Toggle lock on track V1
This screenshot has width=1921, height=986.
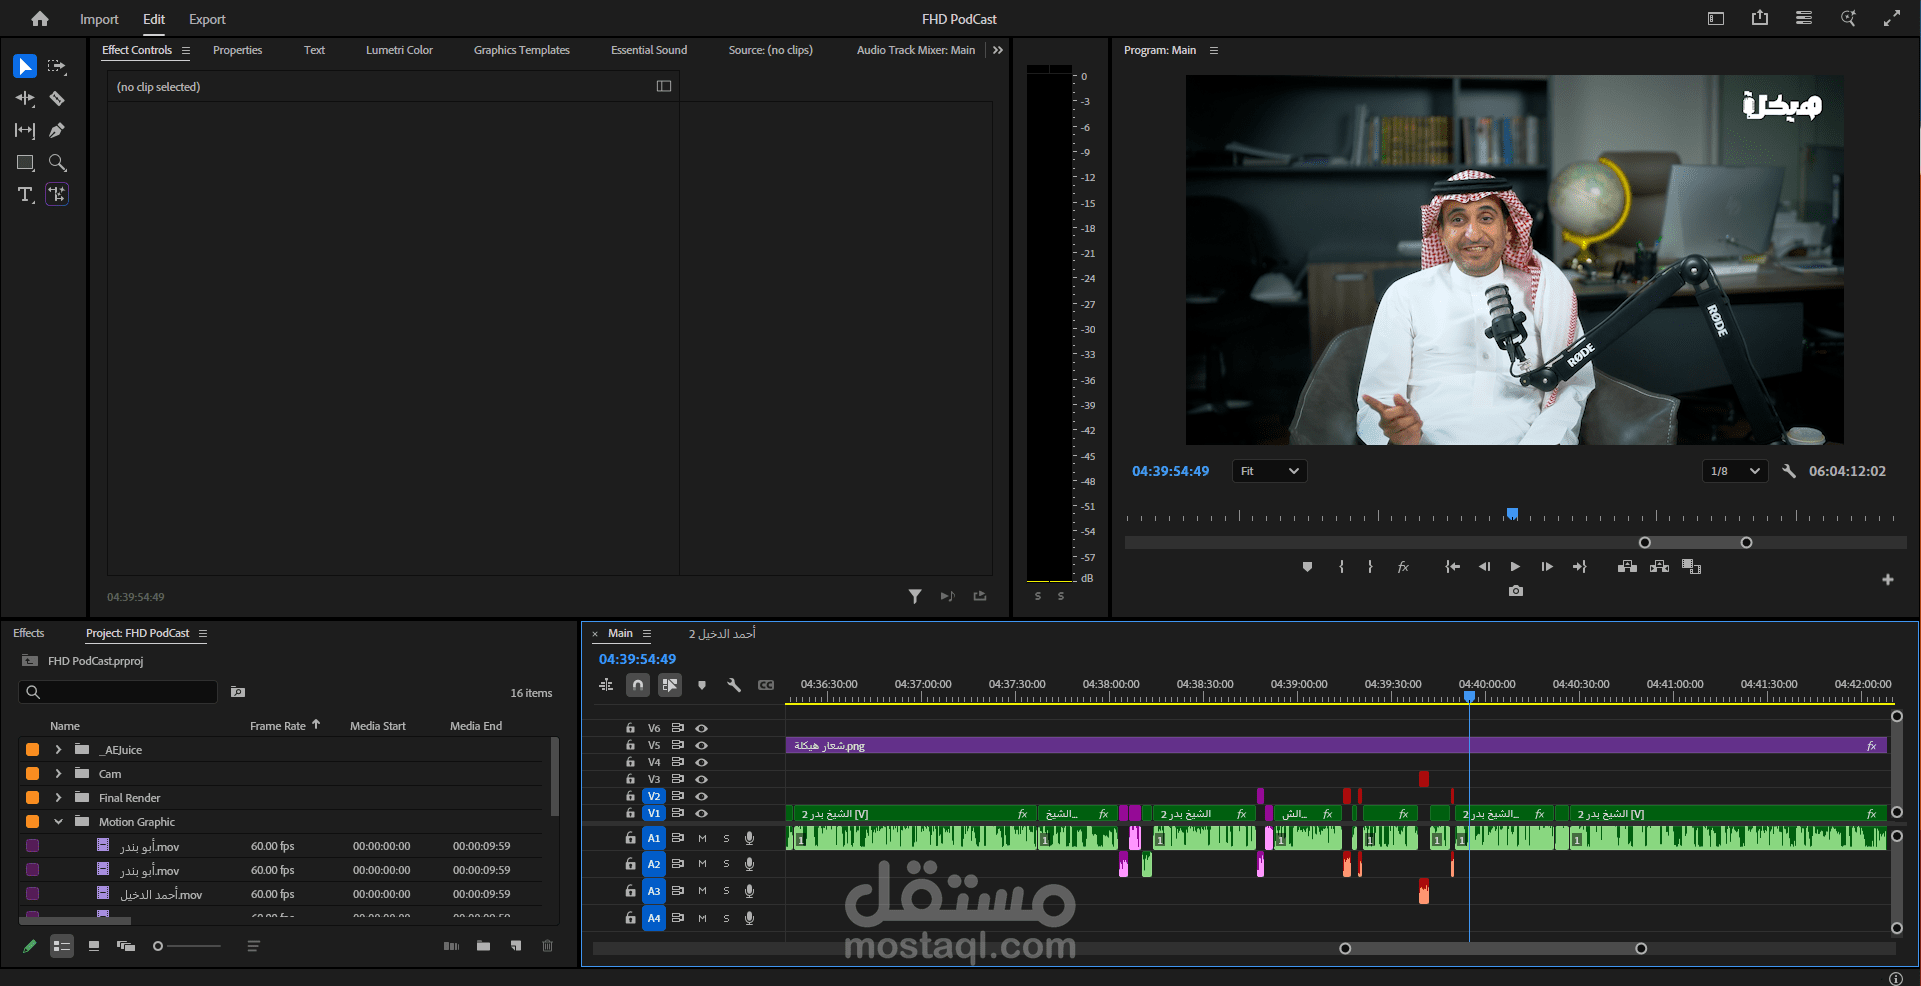[x=630, y=813]
